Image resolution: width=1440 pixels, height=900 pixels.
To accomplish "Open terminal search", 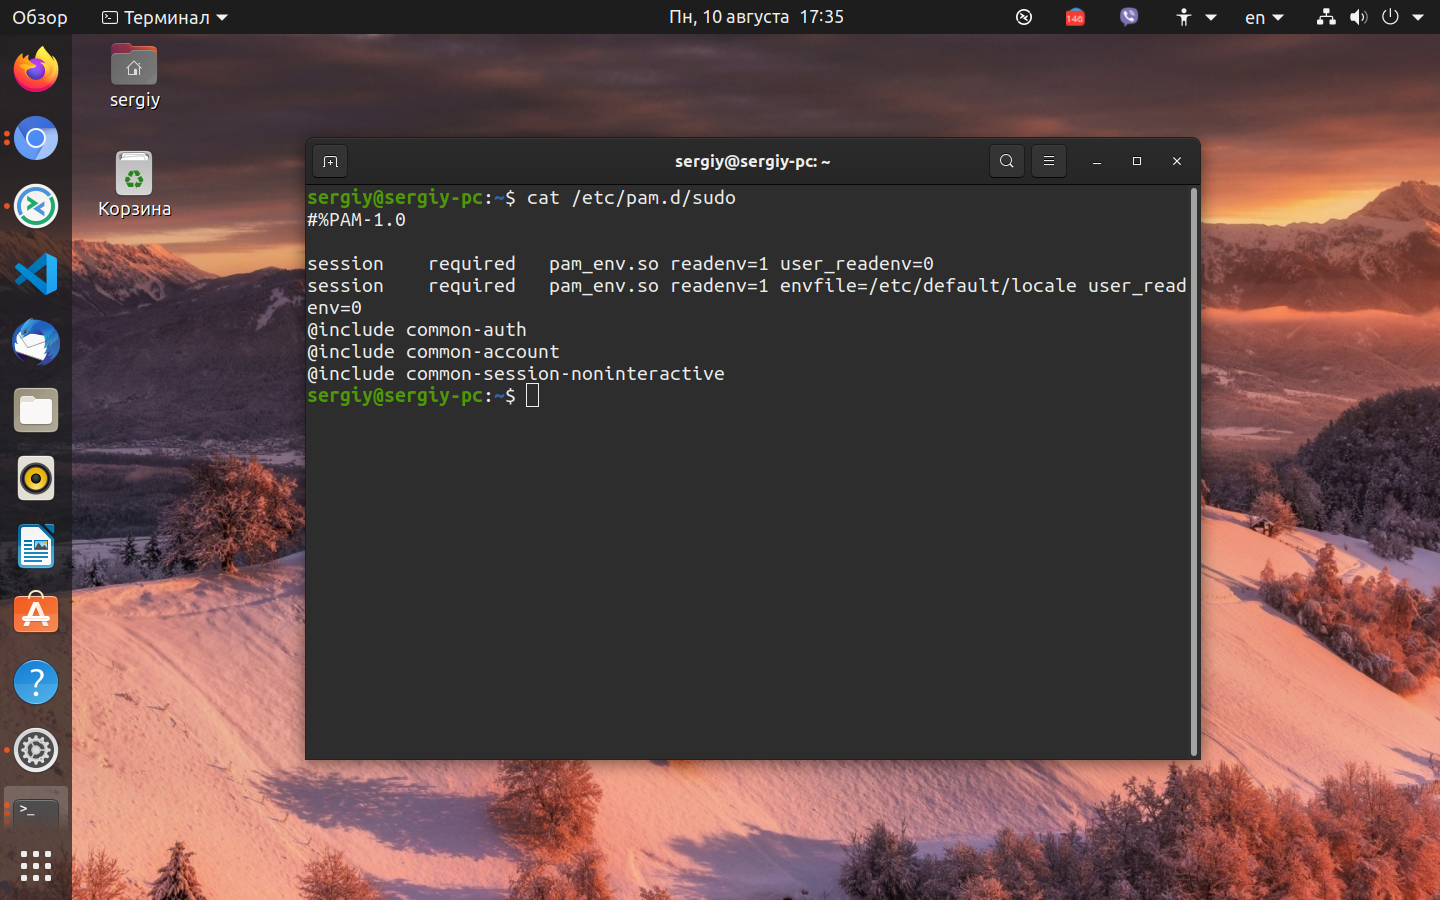I will (x=1007, y=161).
